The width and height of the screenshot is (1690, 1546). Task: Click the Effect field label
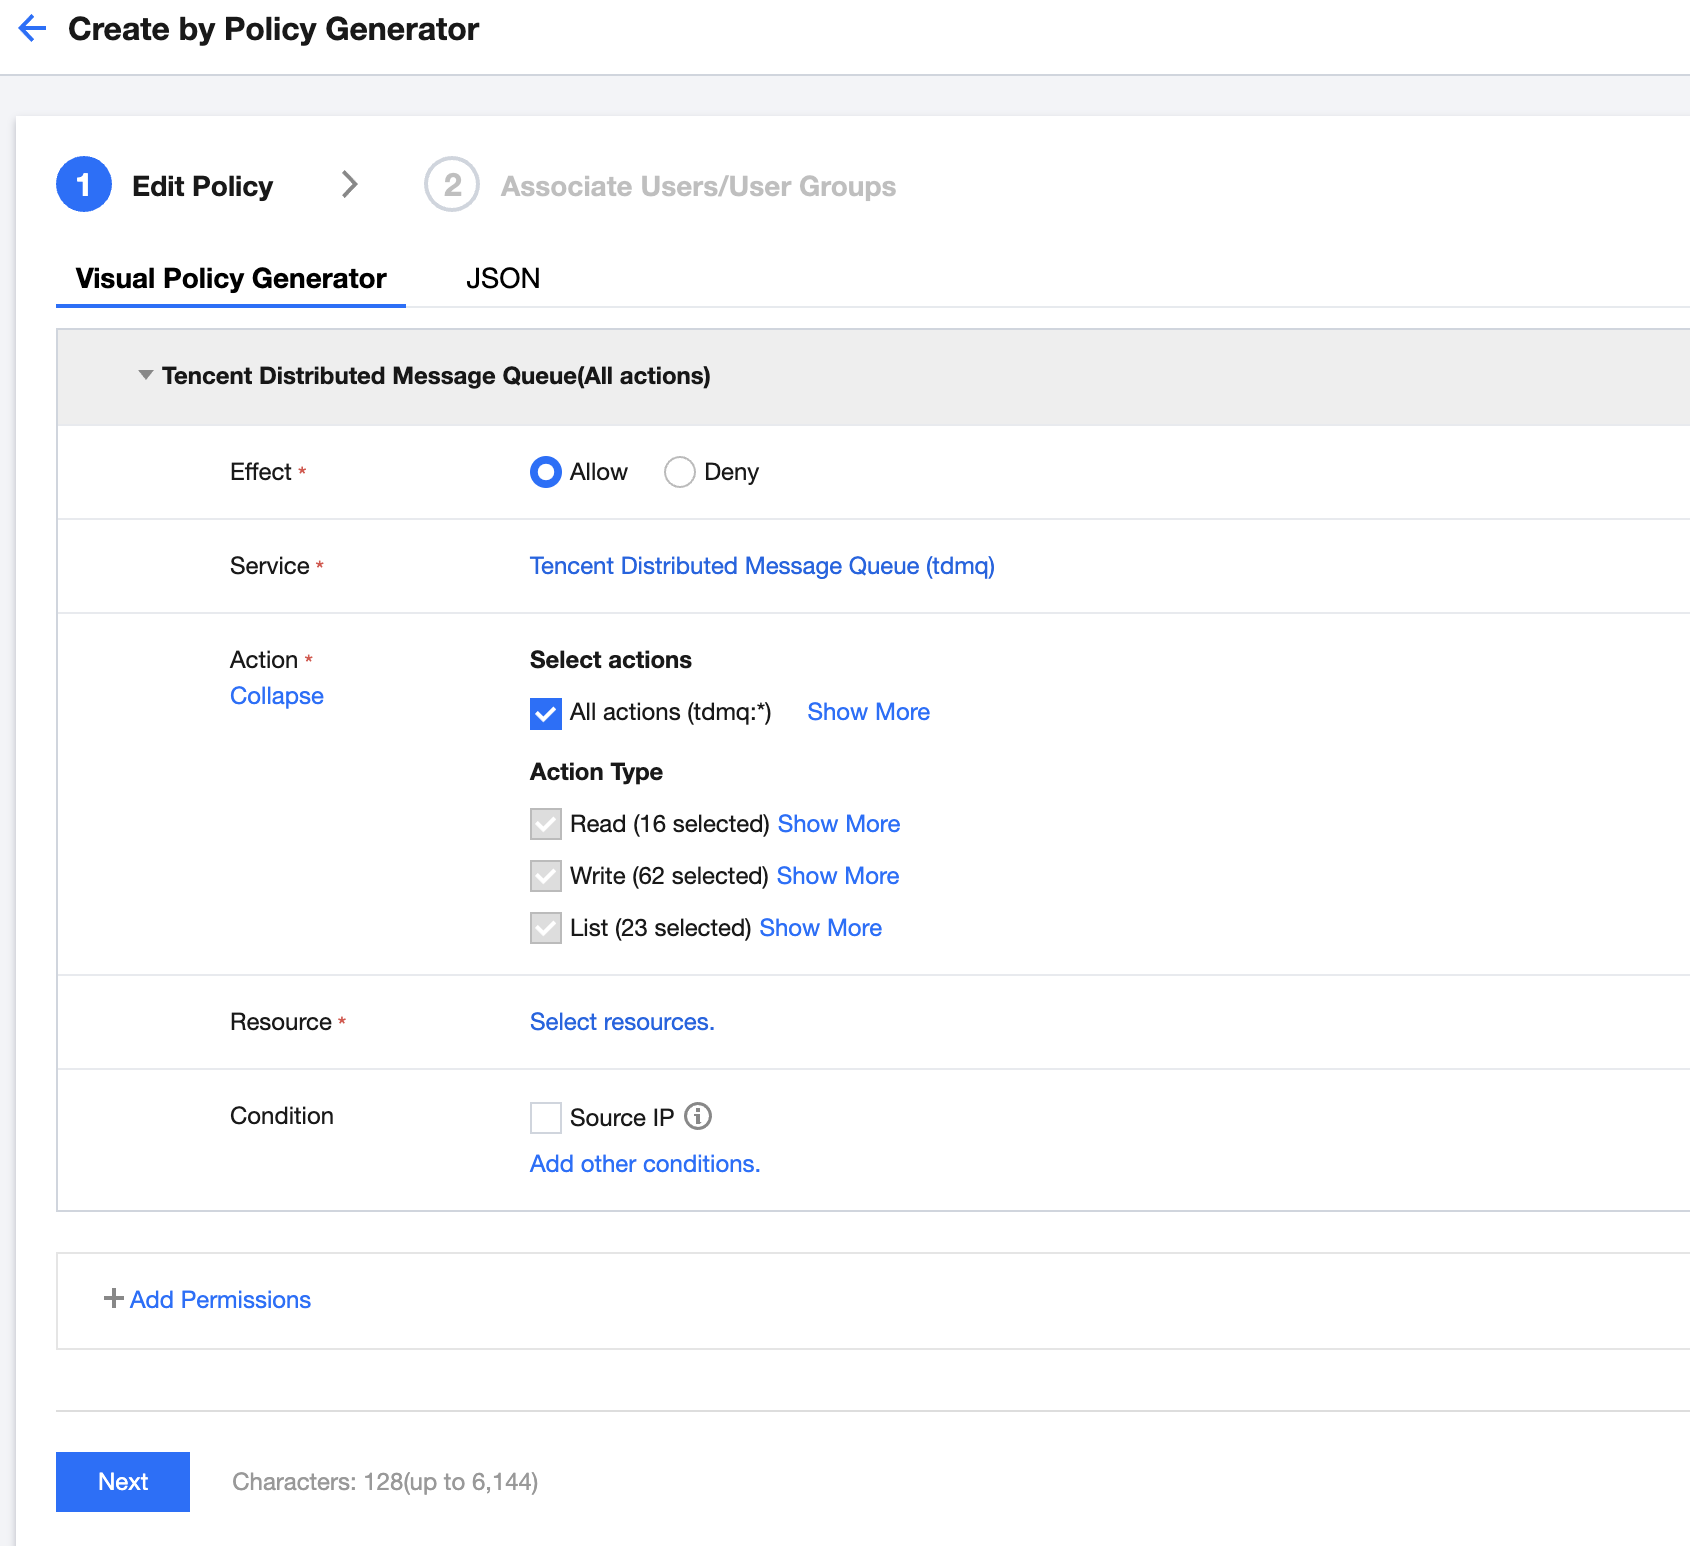click(261, 472)
